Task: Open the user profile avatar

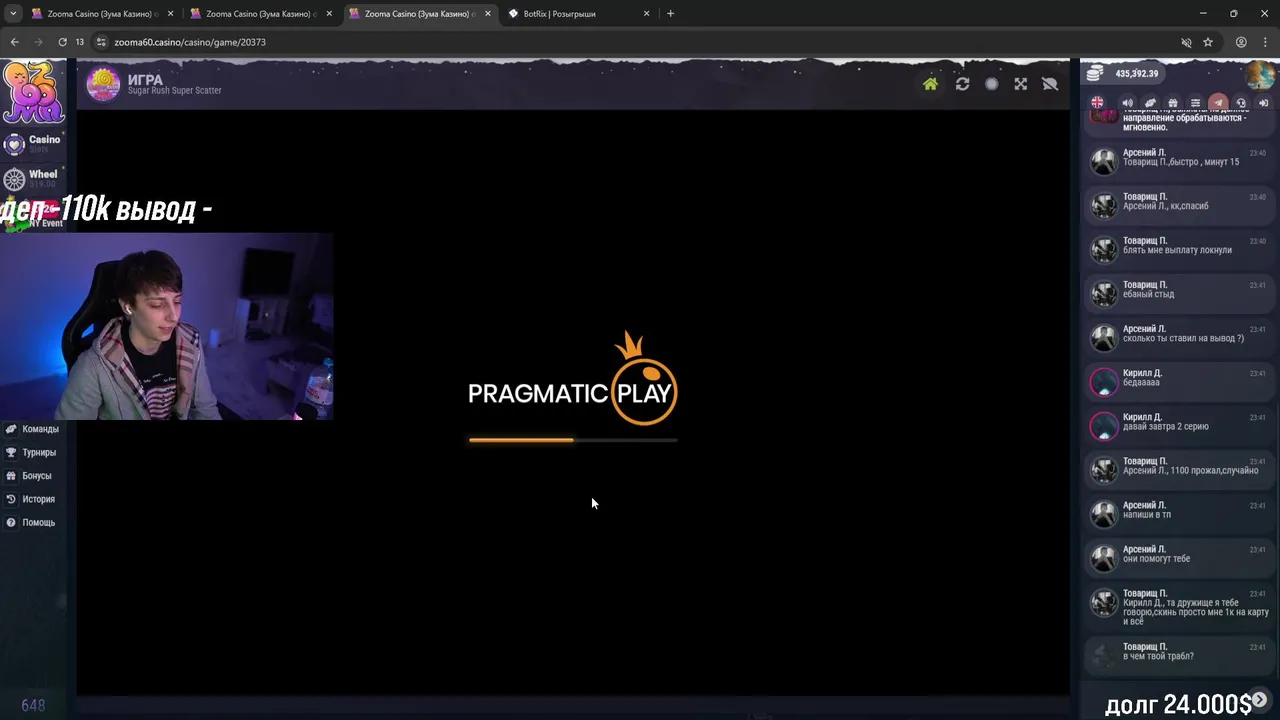Action: (x=1260, y=74)
